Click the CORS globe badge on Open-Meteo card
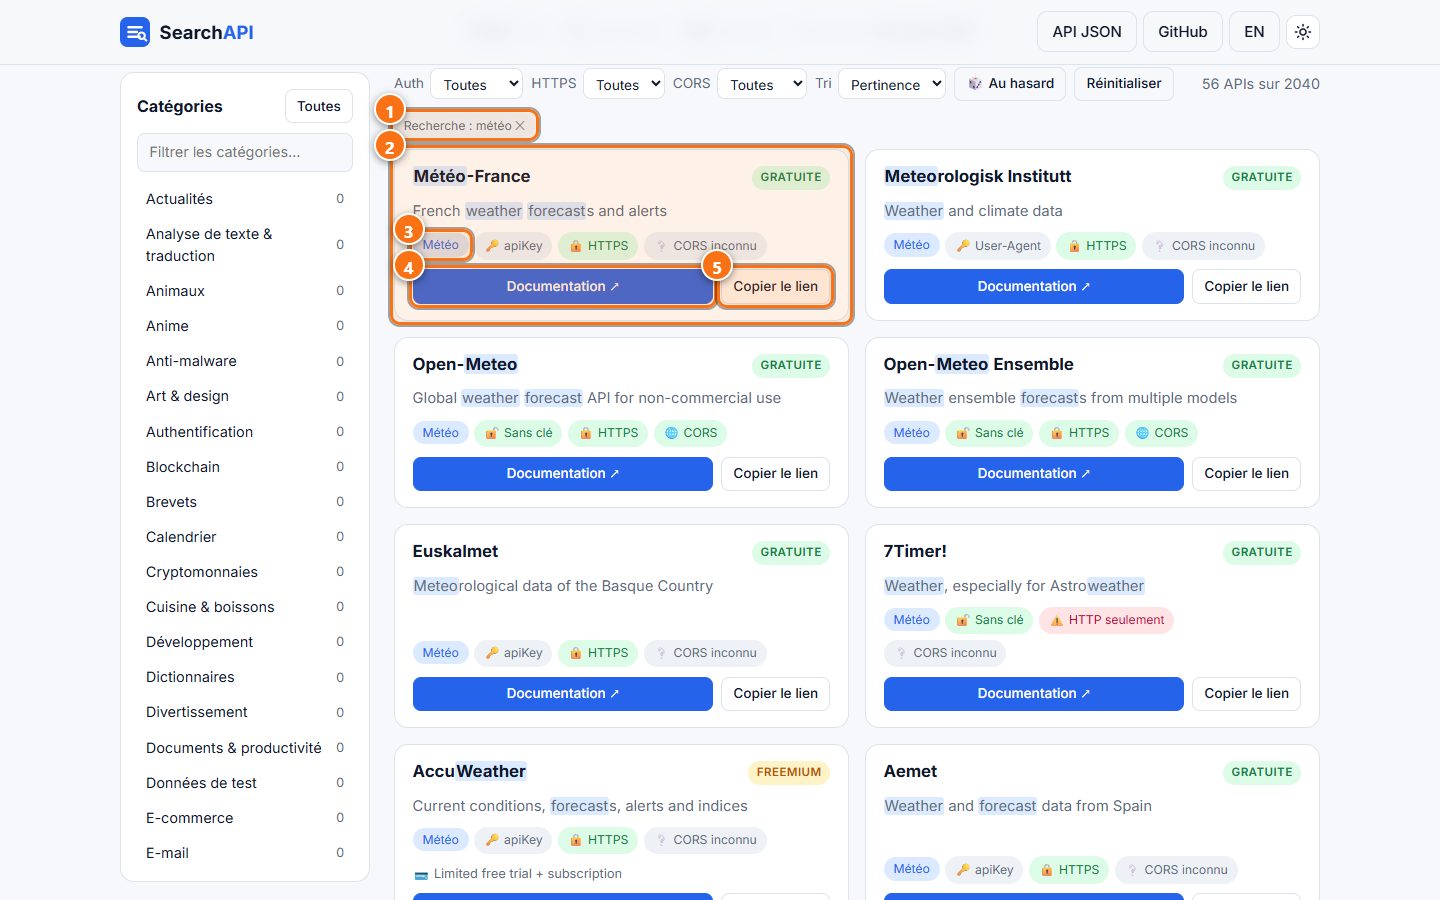Image resolution: width=1440 pixels, height=900 pixels. (691, 433)
